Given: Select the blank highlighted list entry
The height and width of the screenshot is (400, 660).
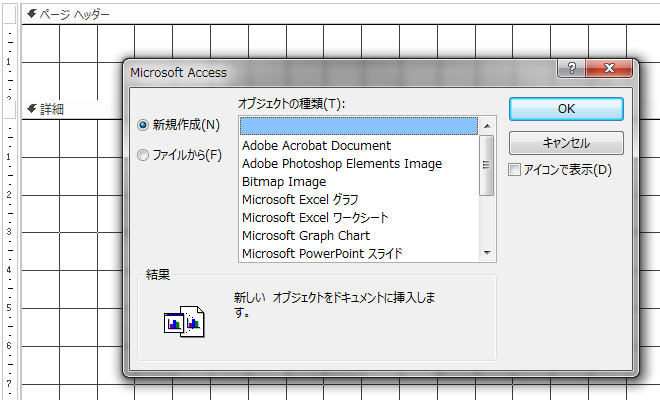Looking at the screenshot, I should [x=359, y=126].
